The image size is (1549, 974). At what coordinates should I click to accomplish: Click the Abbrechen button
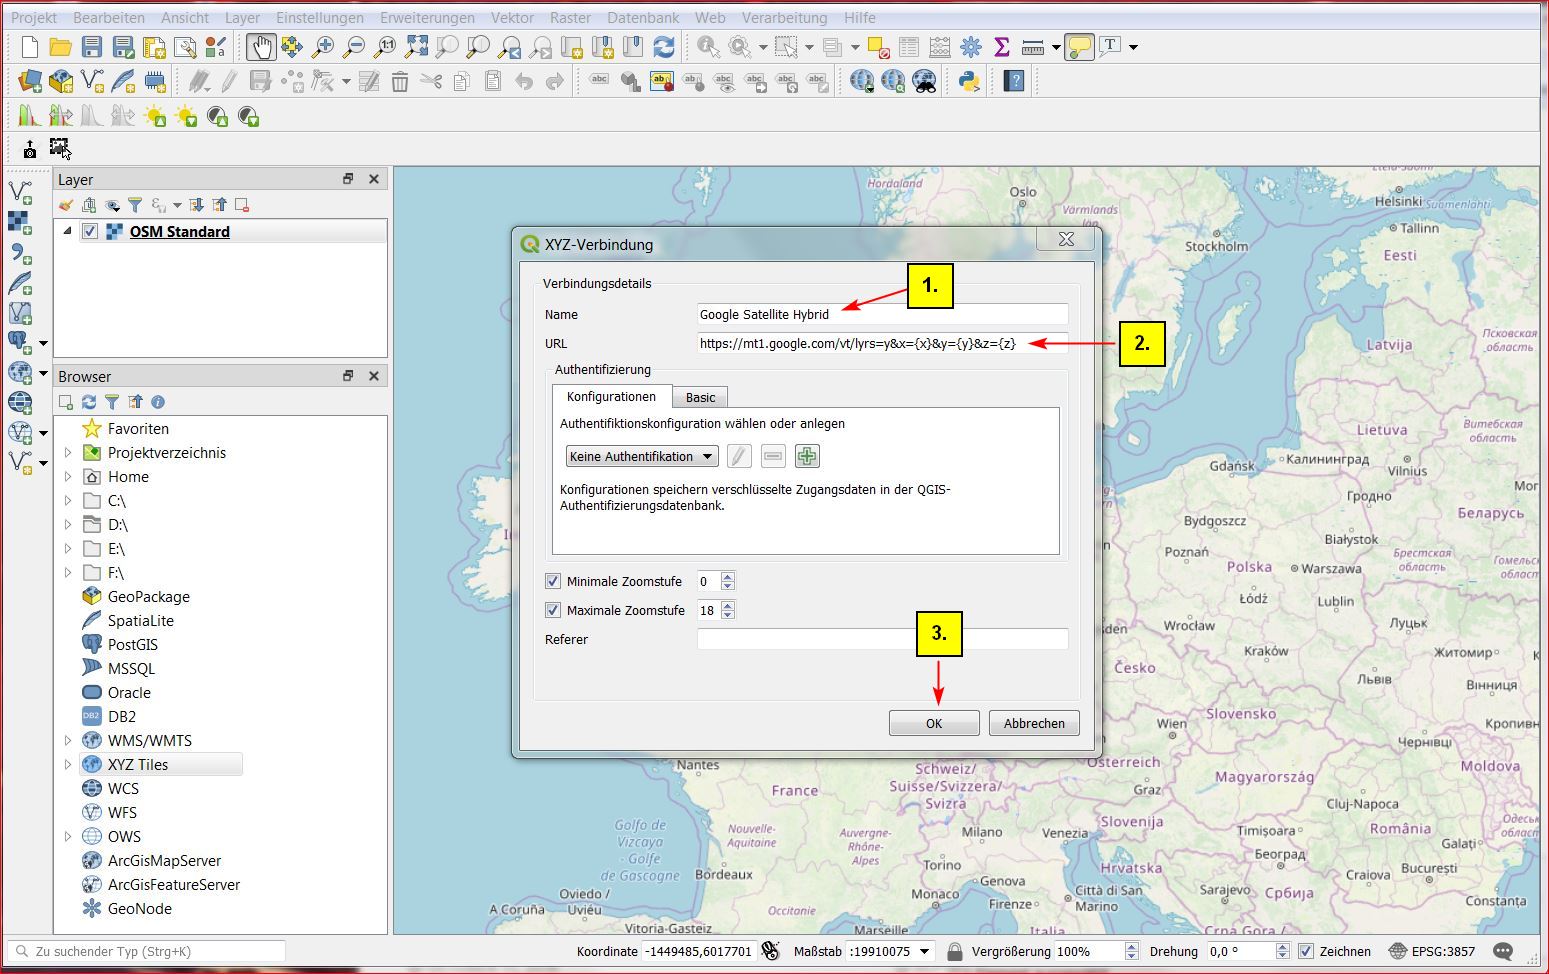pos(1034,723)
